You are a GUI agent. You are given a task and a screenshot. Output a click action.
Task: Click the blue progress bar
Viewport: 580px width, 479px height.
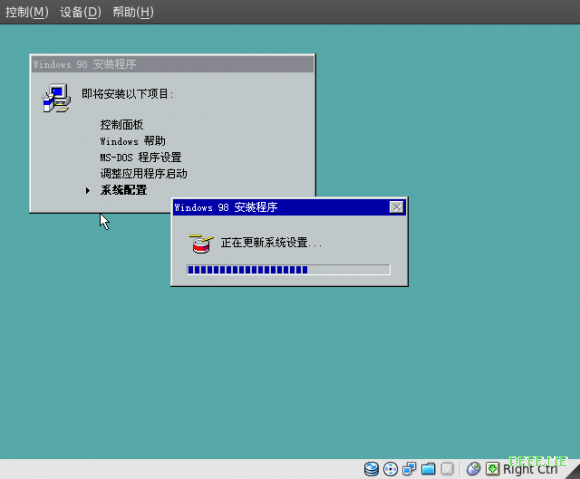click(289, 270)
